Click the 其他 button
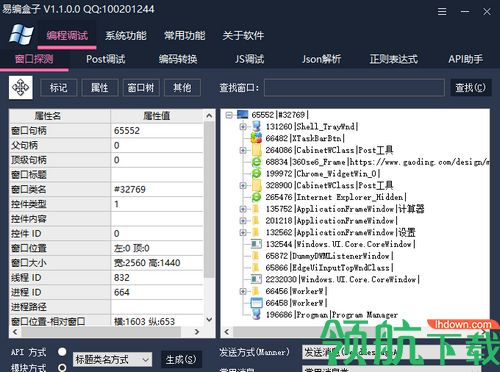The image size is (500, 372). [182, 88]
